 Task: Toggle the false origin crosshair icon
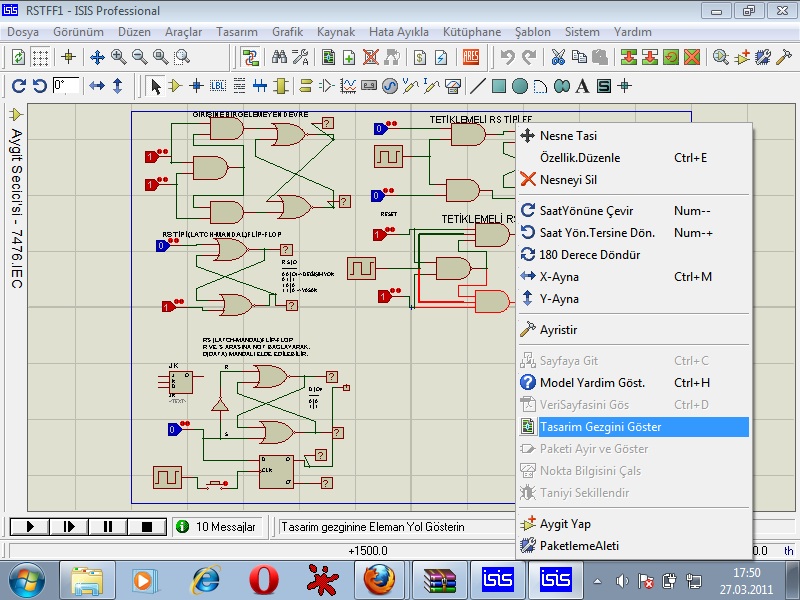tap(68, 57)
